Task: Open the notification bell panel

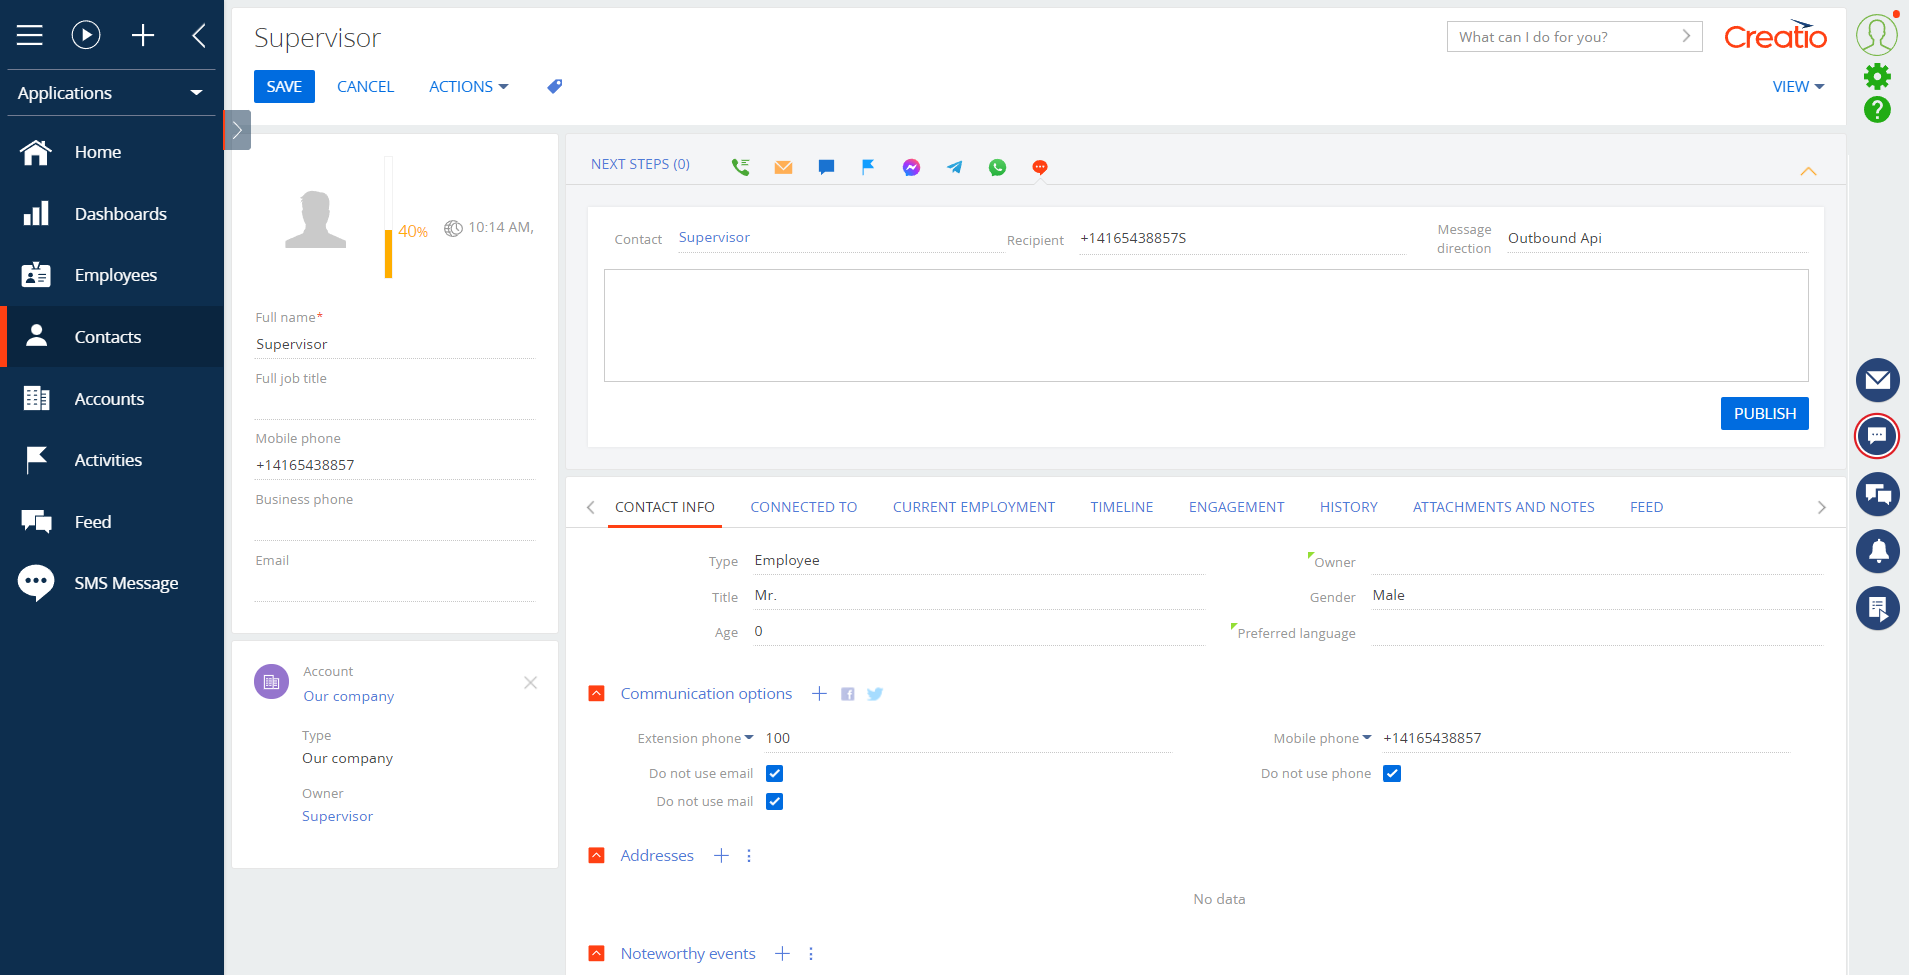Action: (1877, 551)
